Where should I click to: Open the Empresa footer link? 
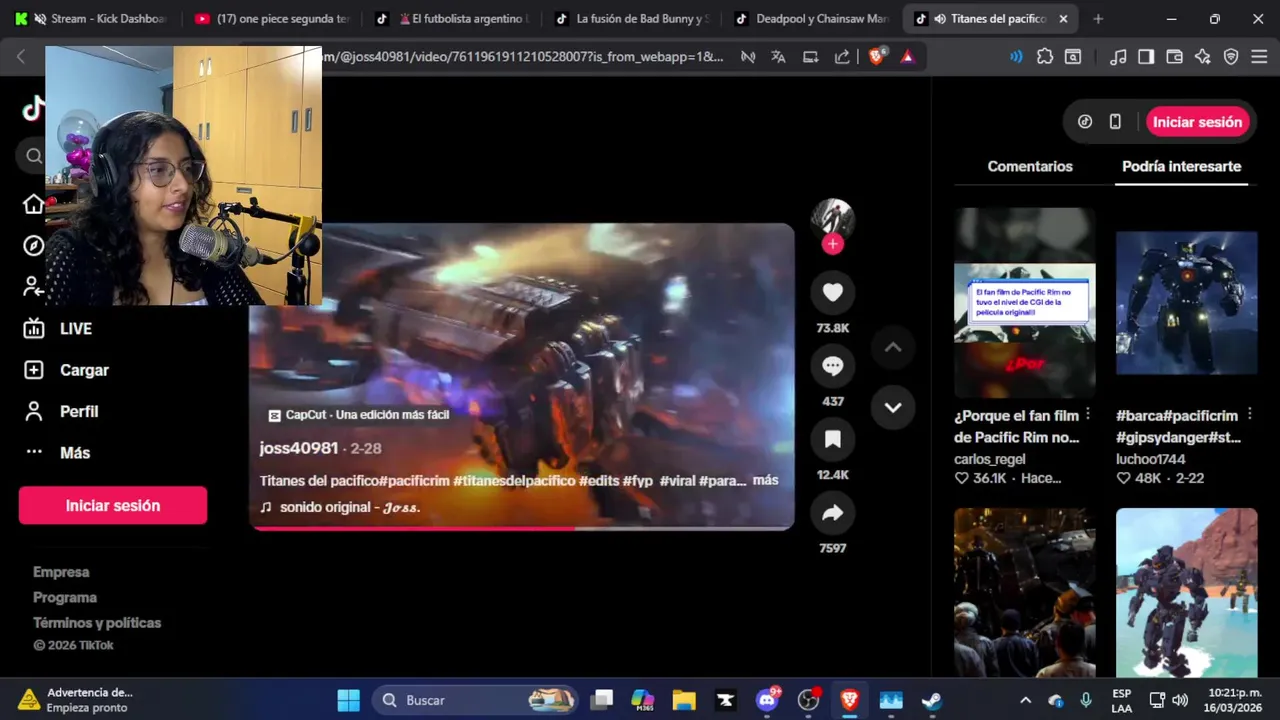61,572
